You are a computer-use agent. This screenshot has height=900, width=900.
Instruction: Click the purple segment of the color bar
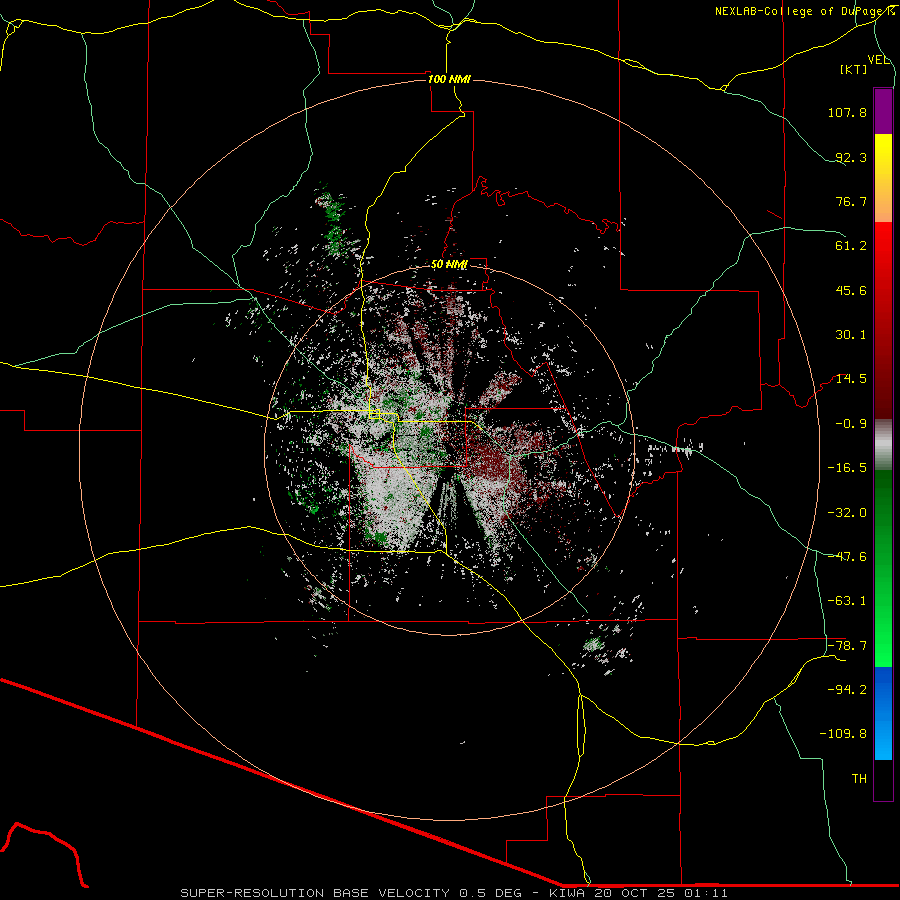coord(883,112)
